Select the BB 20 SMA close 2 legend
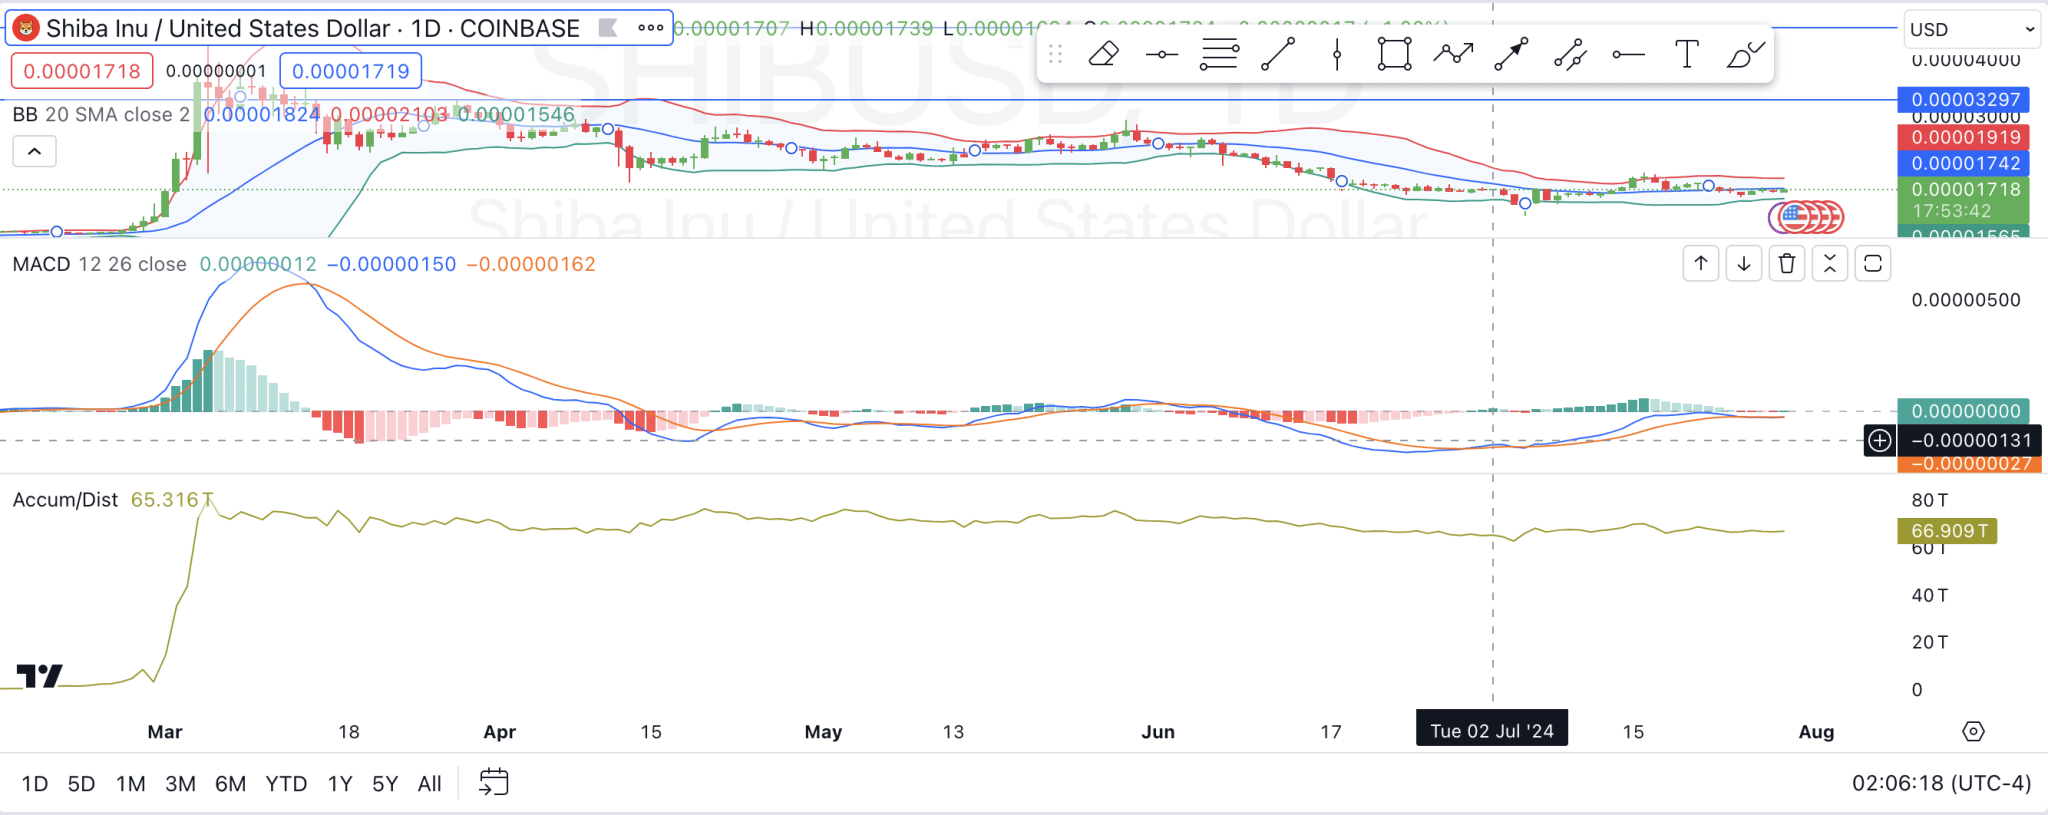The width and height of the screenshot is (2048, 815). click(100, 115)
